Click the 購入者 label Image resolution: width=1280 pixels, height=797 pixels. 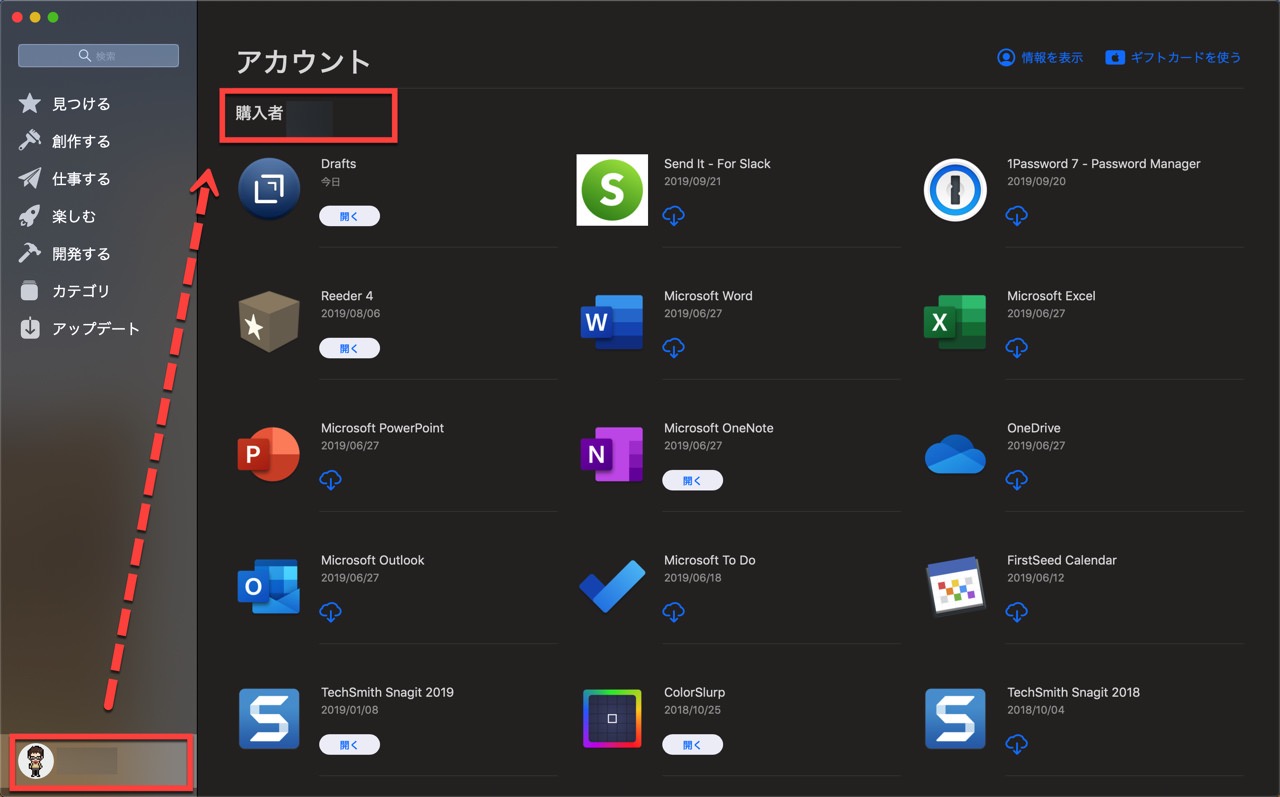click(259, 114)
